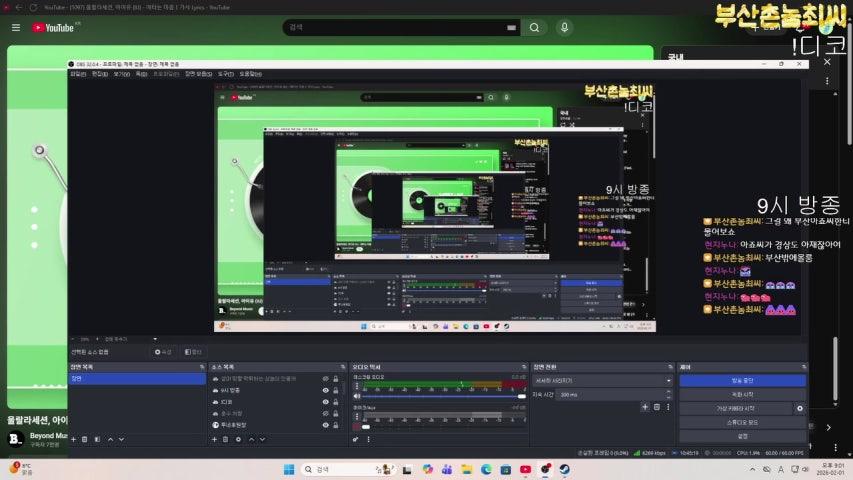Open File Explorer from taskbar
The height and width of the screenshot is (480, 853).
coord(466,469)
